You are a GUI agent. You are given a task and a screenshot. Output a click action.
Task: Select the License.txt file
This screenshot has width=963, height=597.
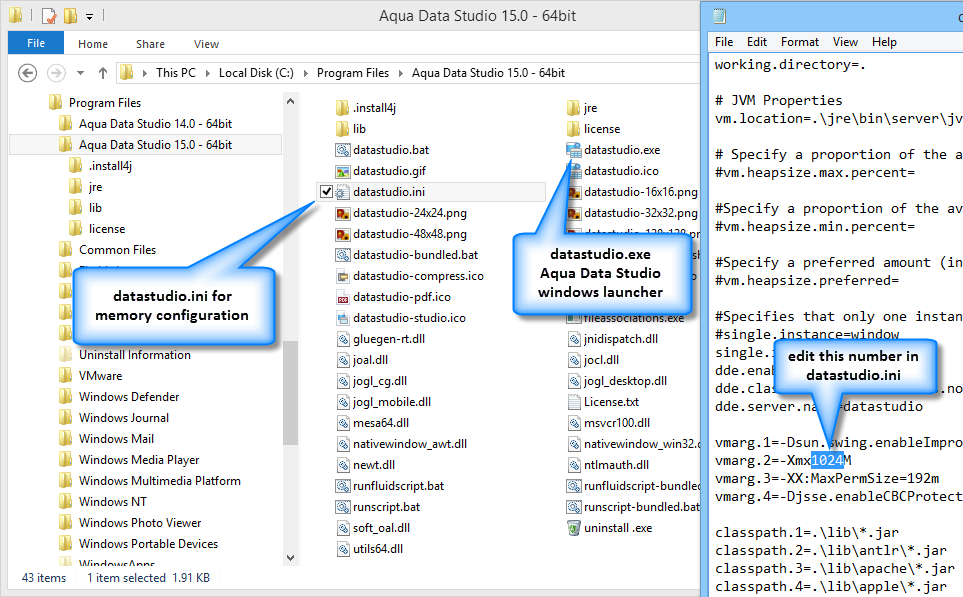coord(610,402)
